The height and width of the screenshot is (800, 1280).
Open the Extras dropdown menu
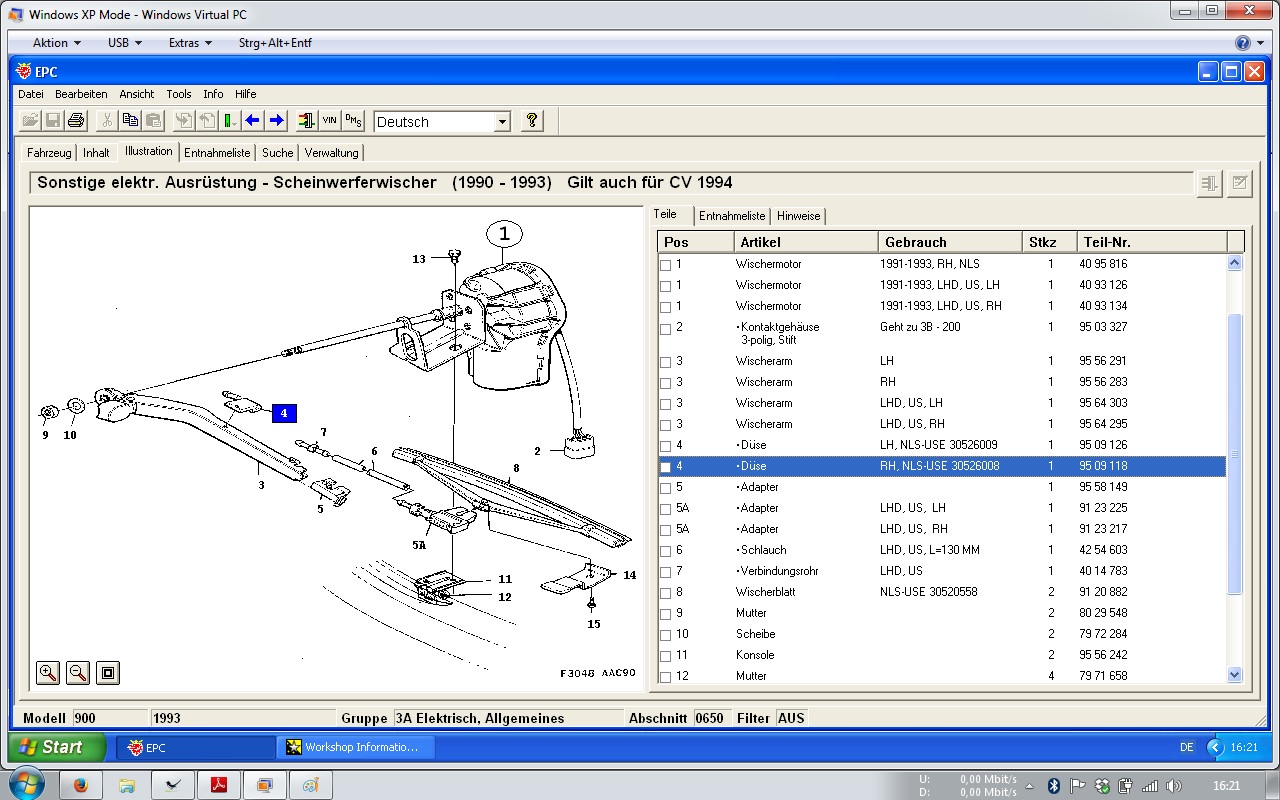tap(190, 43)
